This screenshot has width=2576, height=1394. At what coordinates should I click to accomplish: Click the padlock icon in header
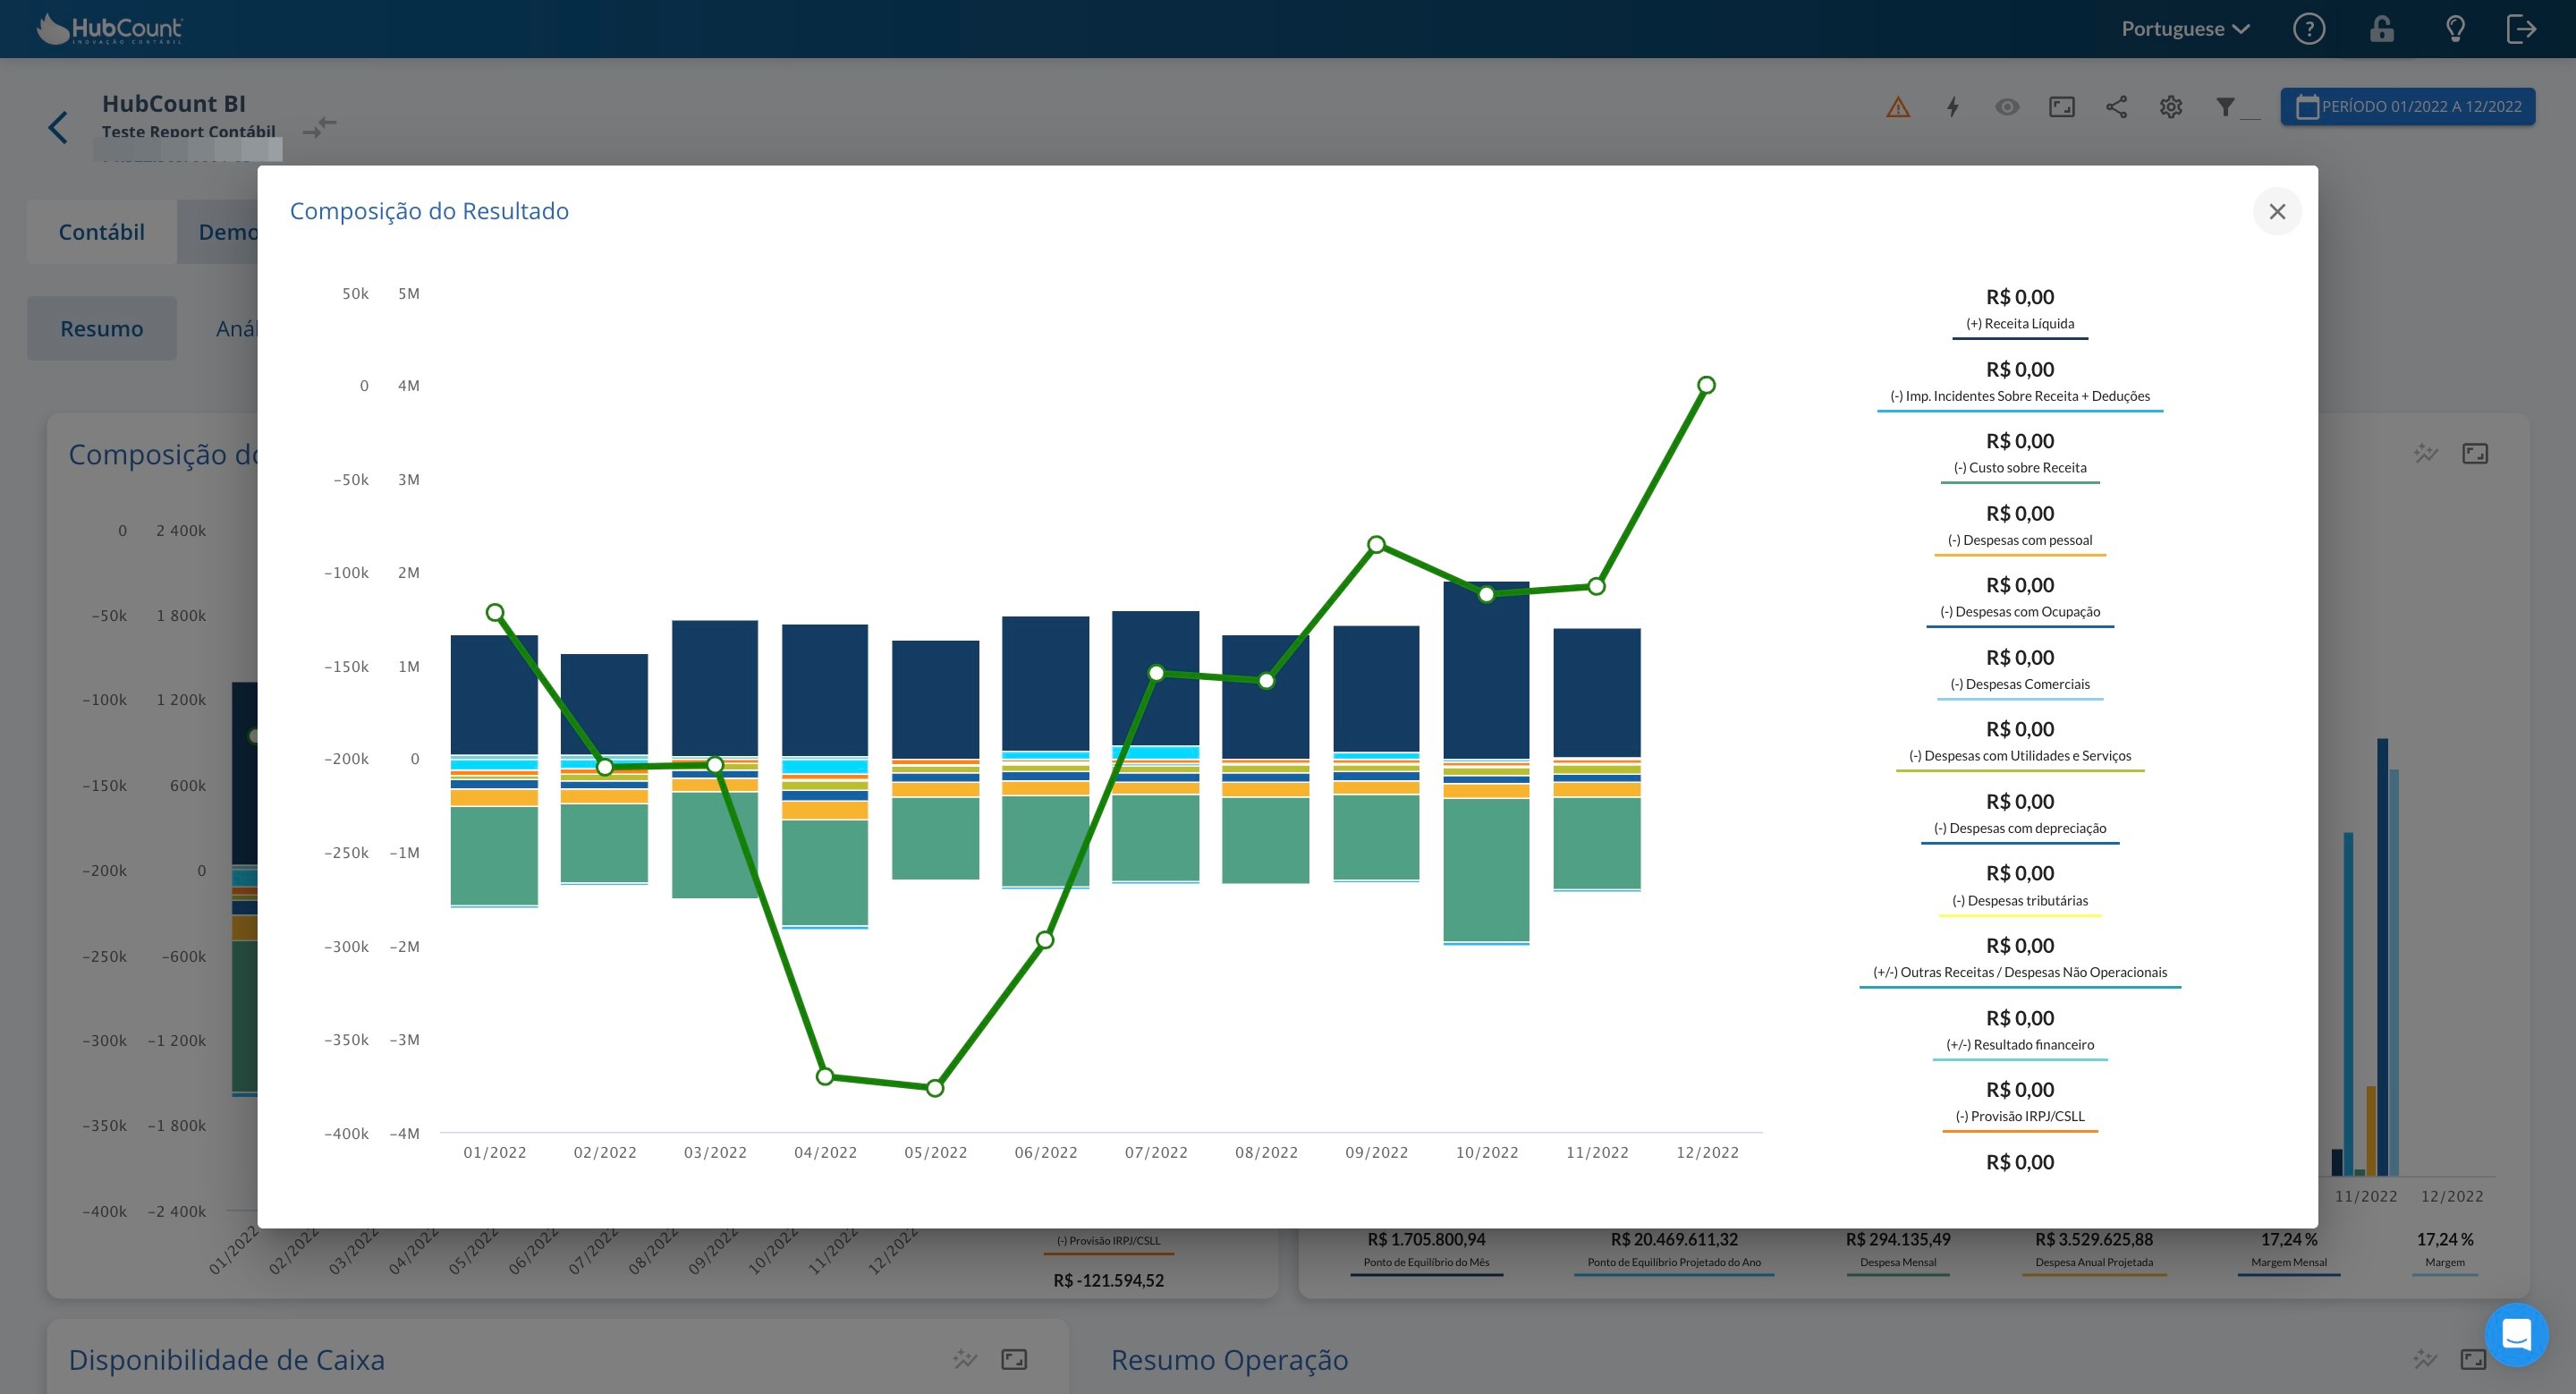point(2381,29)
